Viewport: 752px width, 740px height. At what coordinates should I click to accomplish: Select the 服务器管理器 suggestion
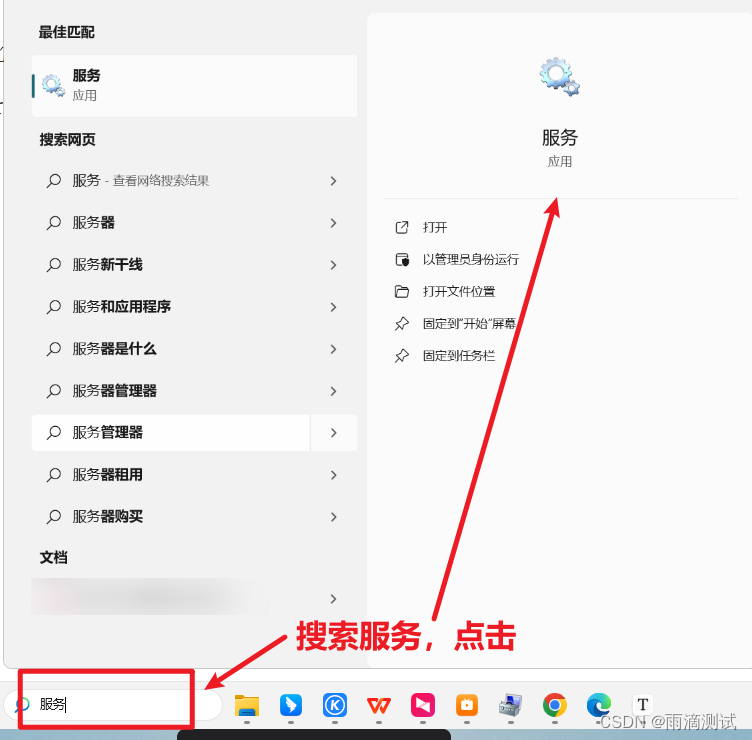click(170, 391)
